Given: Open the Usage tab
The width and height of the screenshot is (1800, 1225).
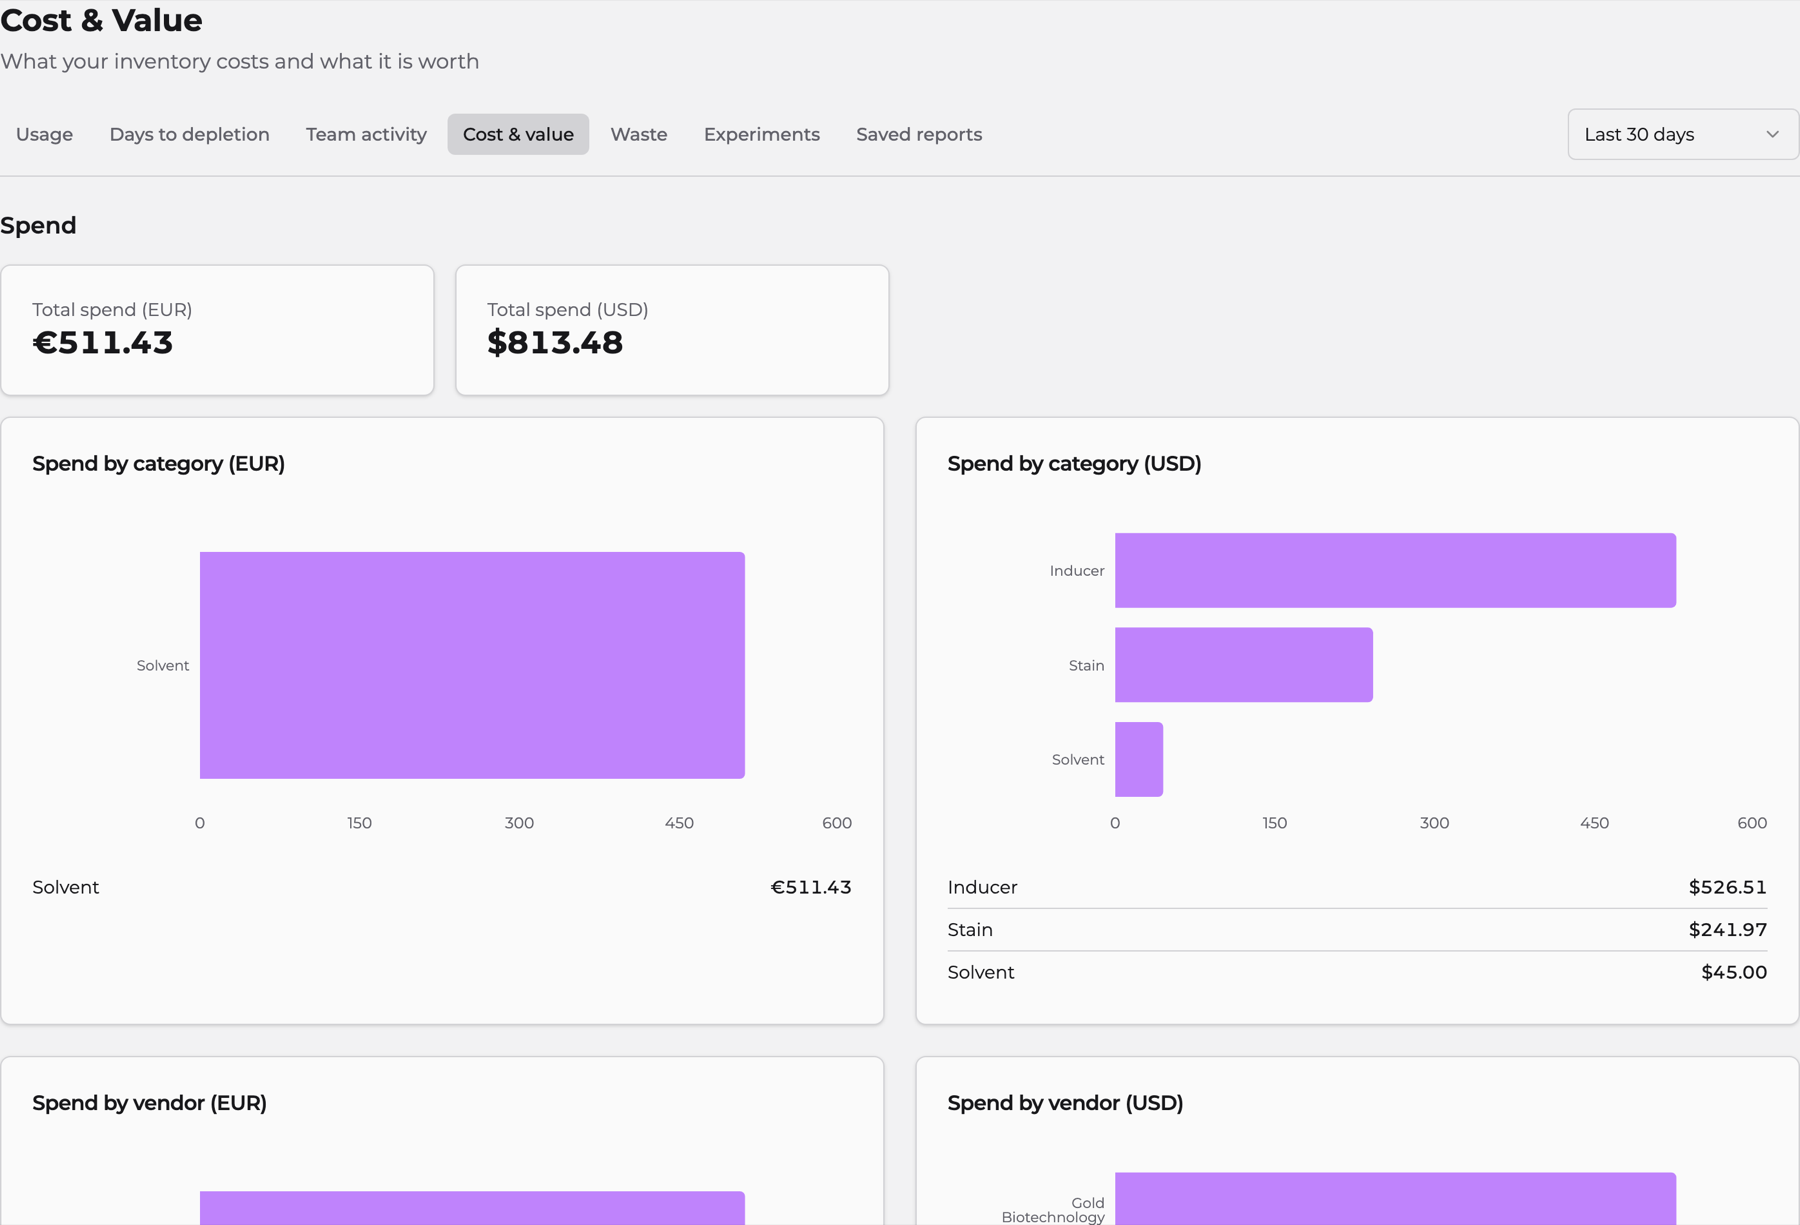Looking at the screenshot, I should point(44,134).
